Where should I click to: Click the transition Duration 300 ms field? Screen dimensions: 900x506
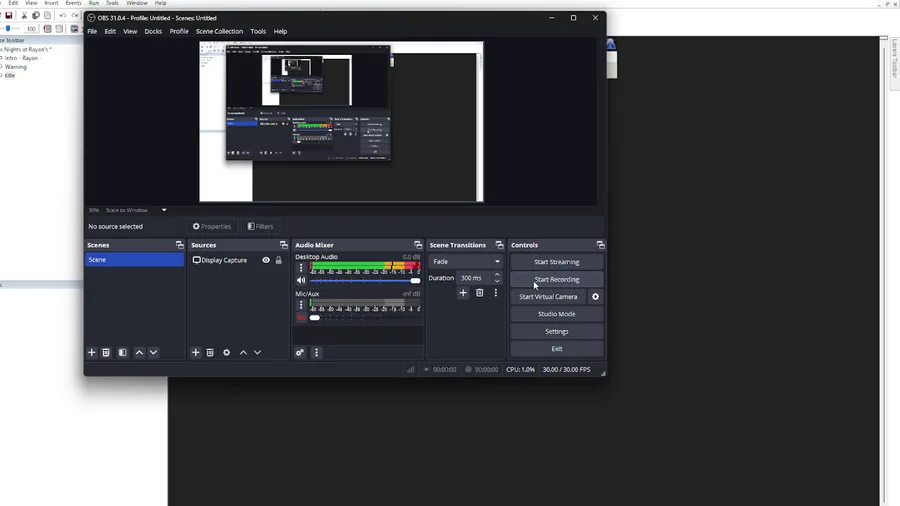[475, 278]
